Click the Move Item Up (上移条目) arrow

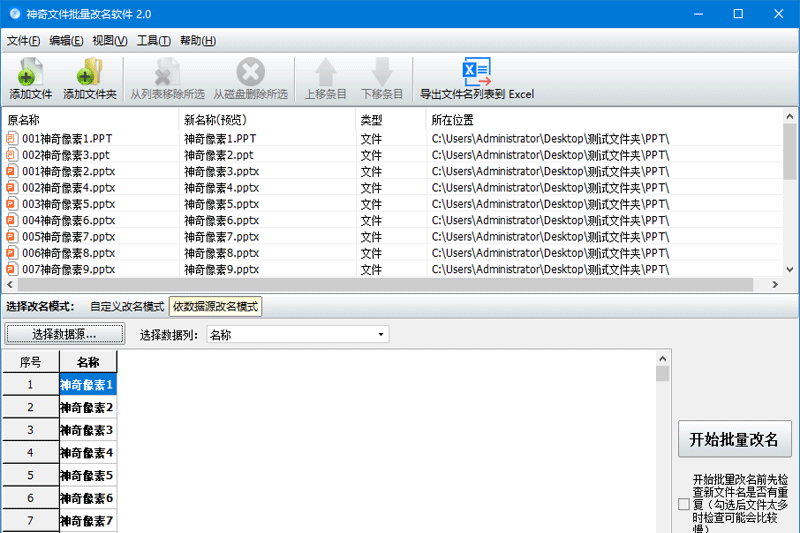[326, 73]
